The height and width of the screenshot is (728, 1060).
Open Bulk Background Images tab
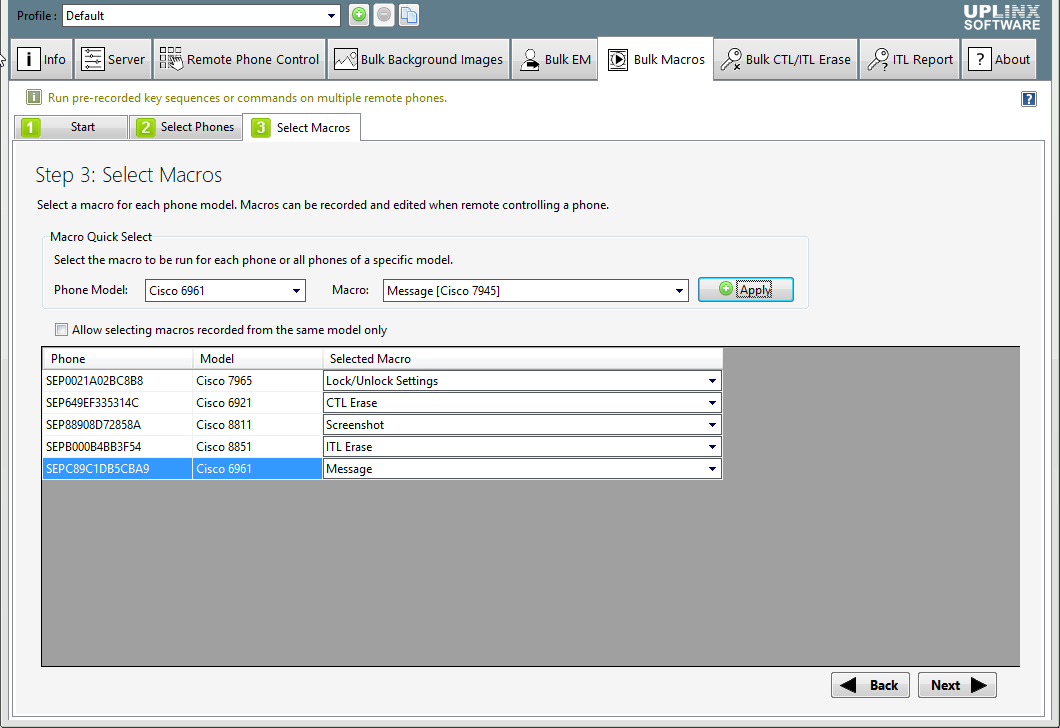point(418,59)
